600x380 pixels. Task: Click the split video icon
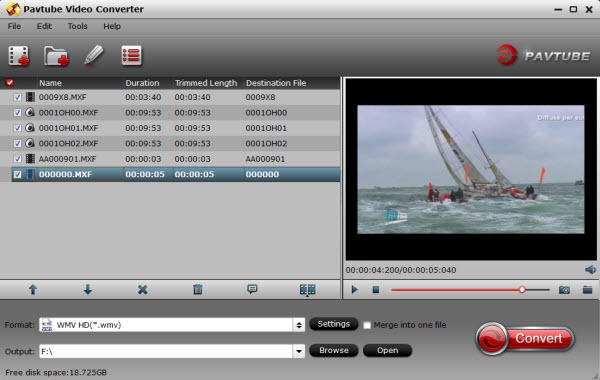[x=307, y=290]
